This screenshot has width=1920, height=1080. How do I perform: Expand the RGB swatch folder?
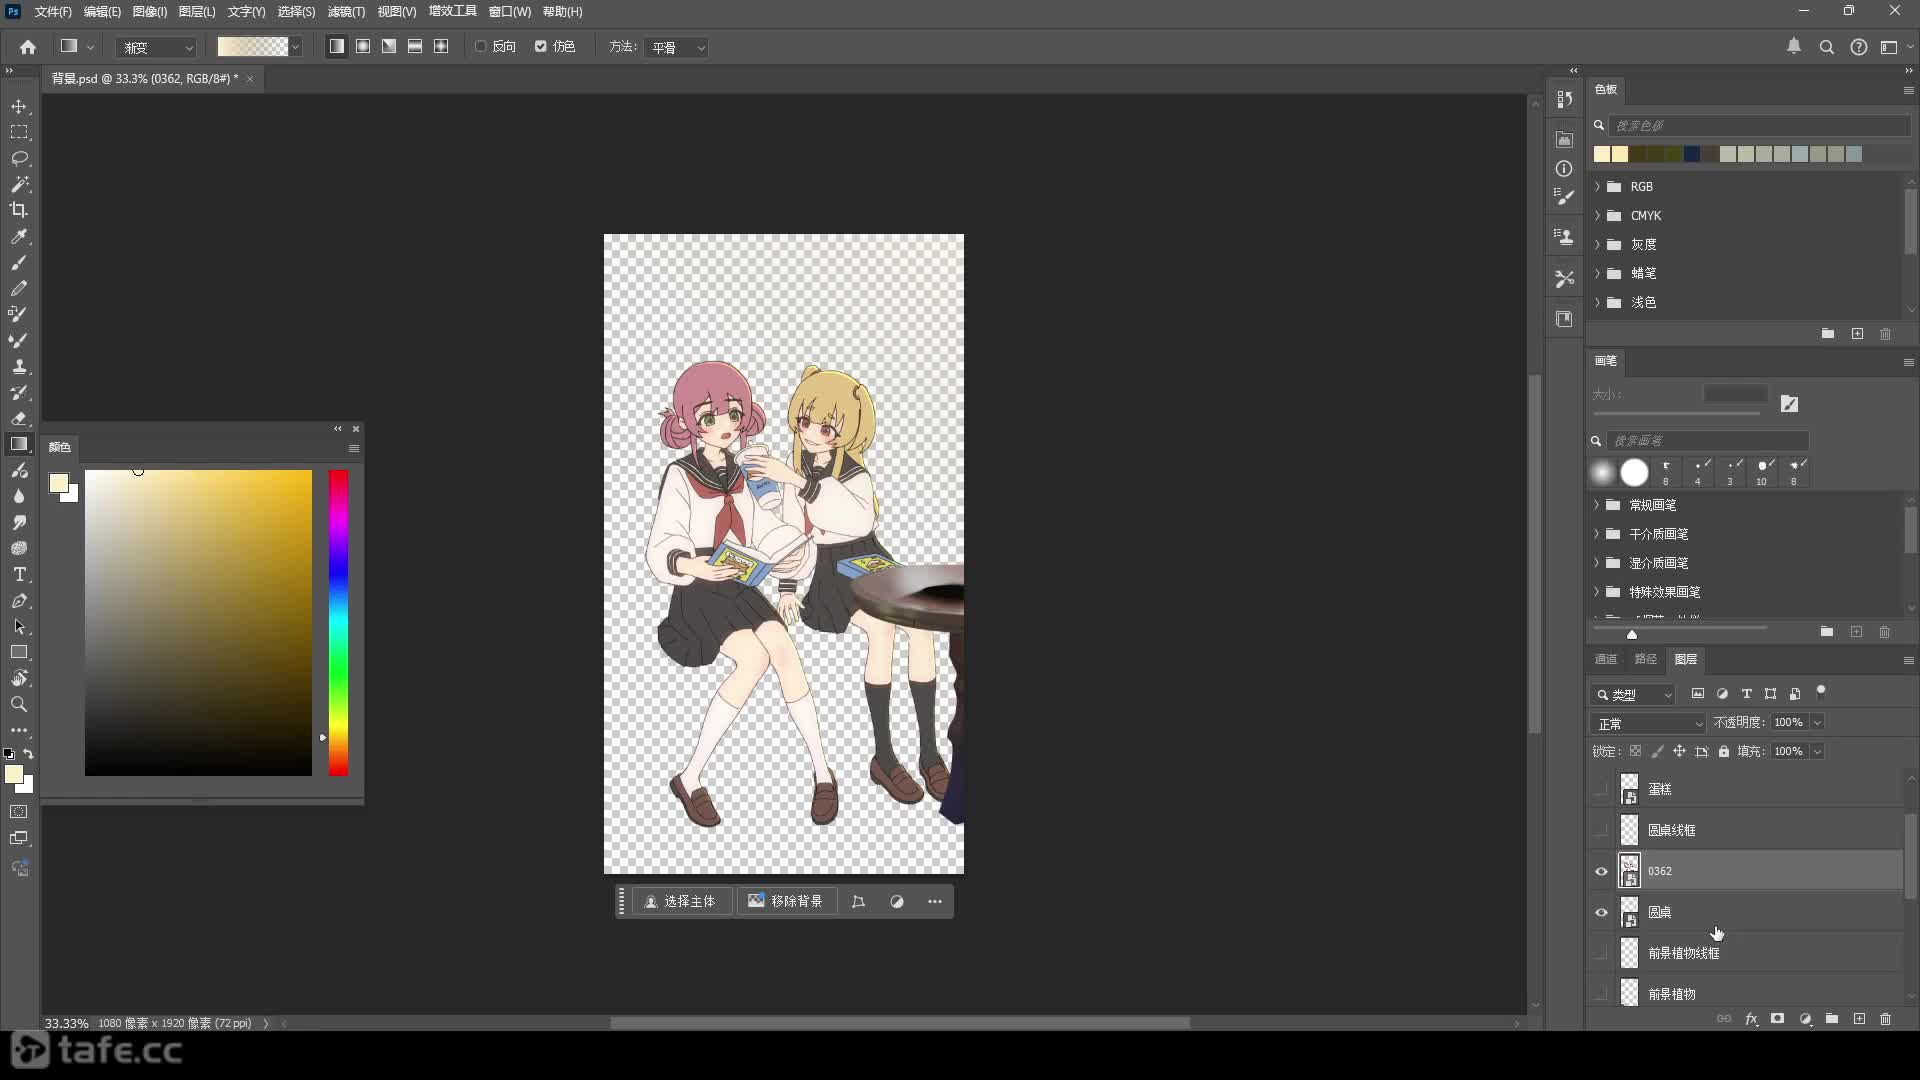click(x=1597, y=187)
